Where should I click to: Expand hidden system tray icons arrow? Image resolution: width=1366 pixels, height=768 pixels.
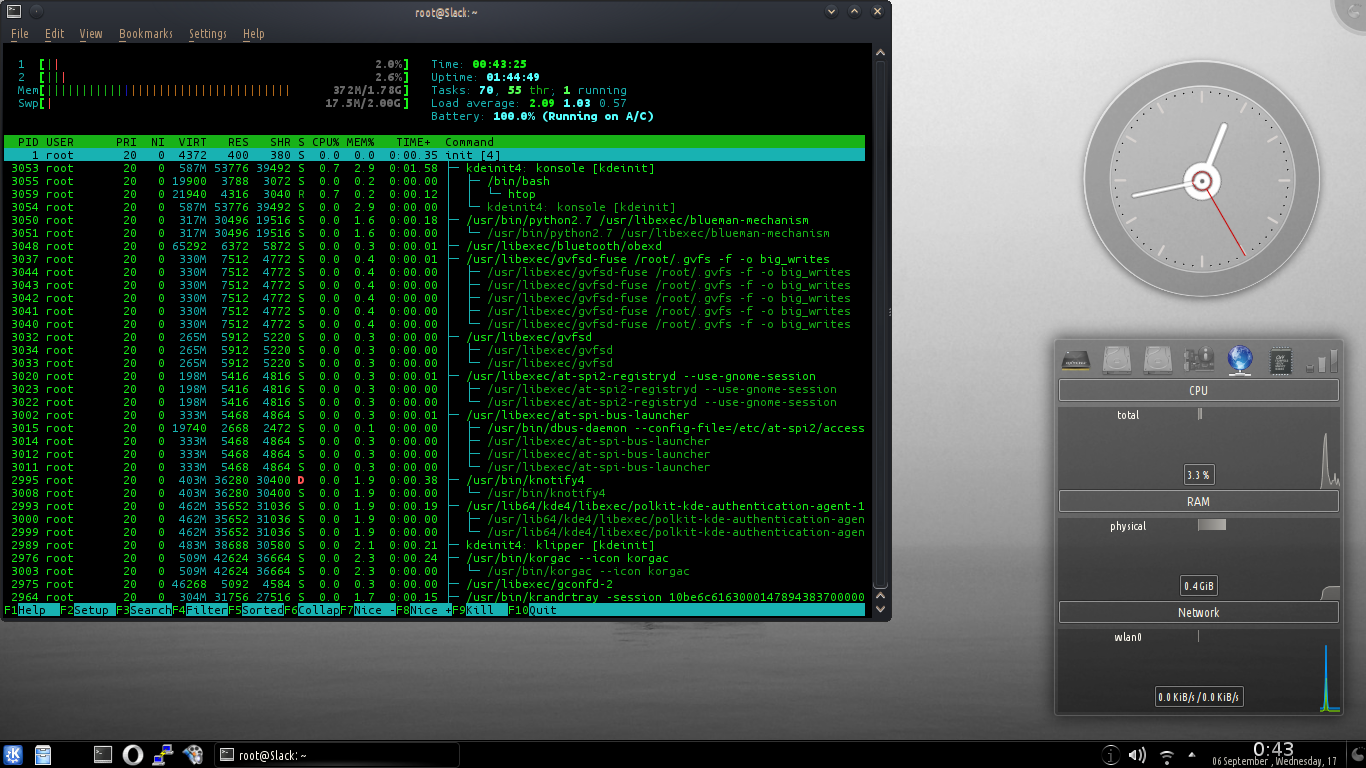coord(1191,755)
